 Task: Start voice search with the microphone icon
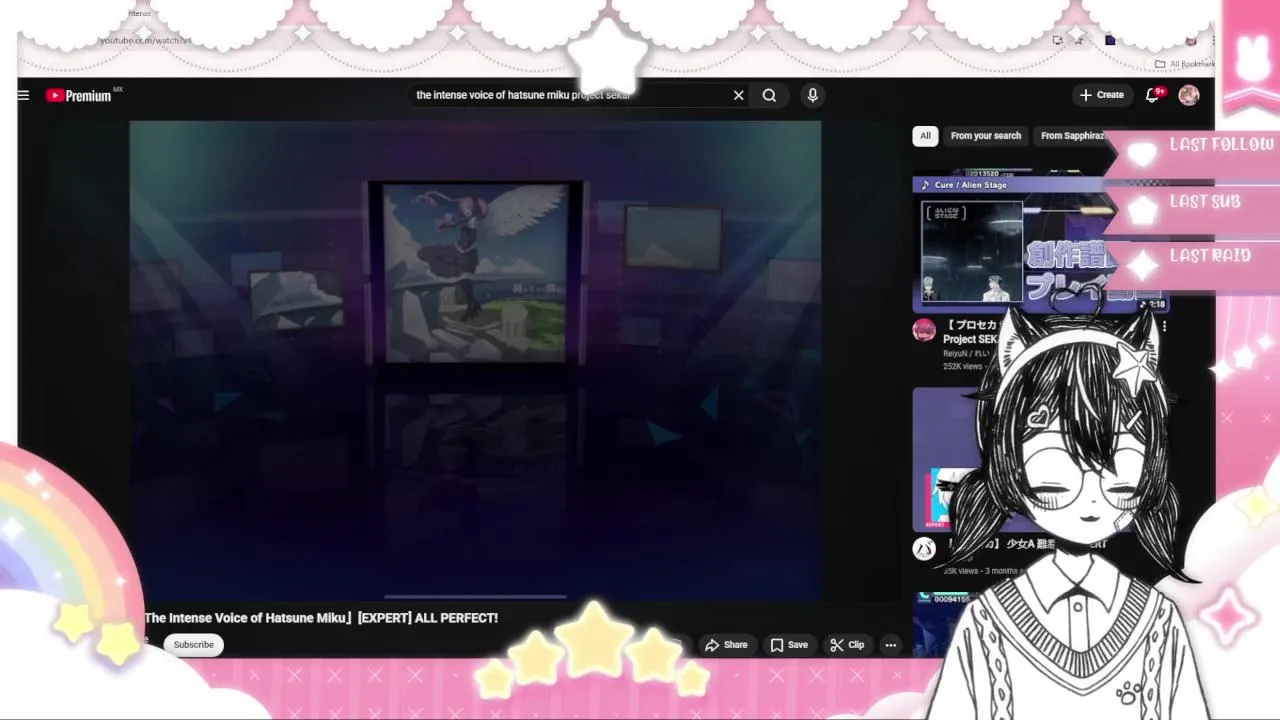812,95
